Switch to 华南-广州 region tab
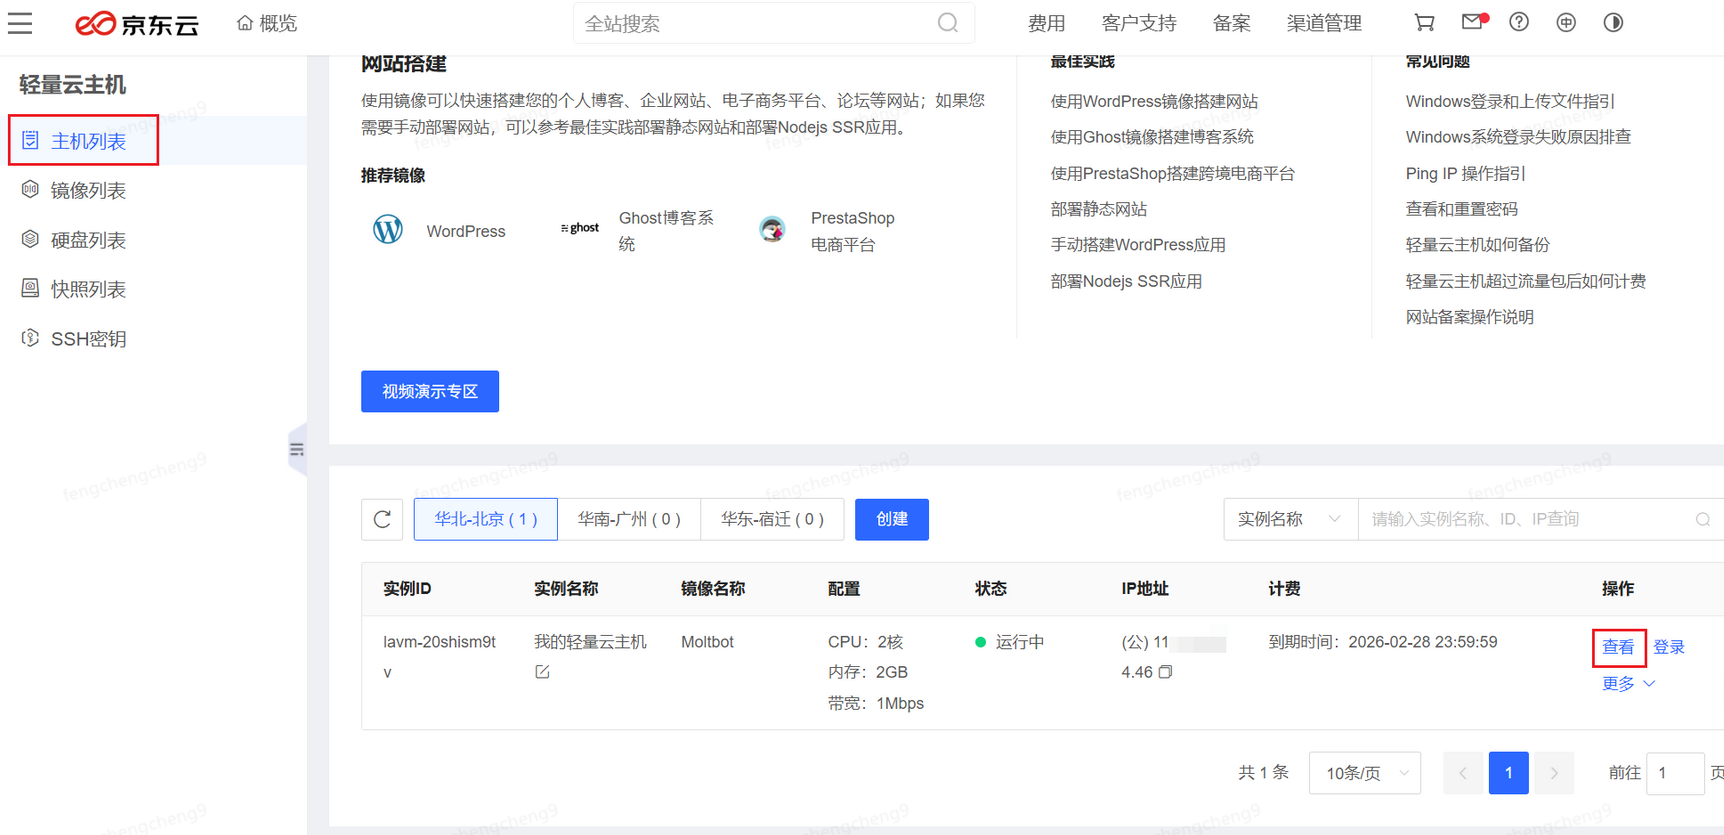1724x835 pixels. [629, 519]
